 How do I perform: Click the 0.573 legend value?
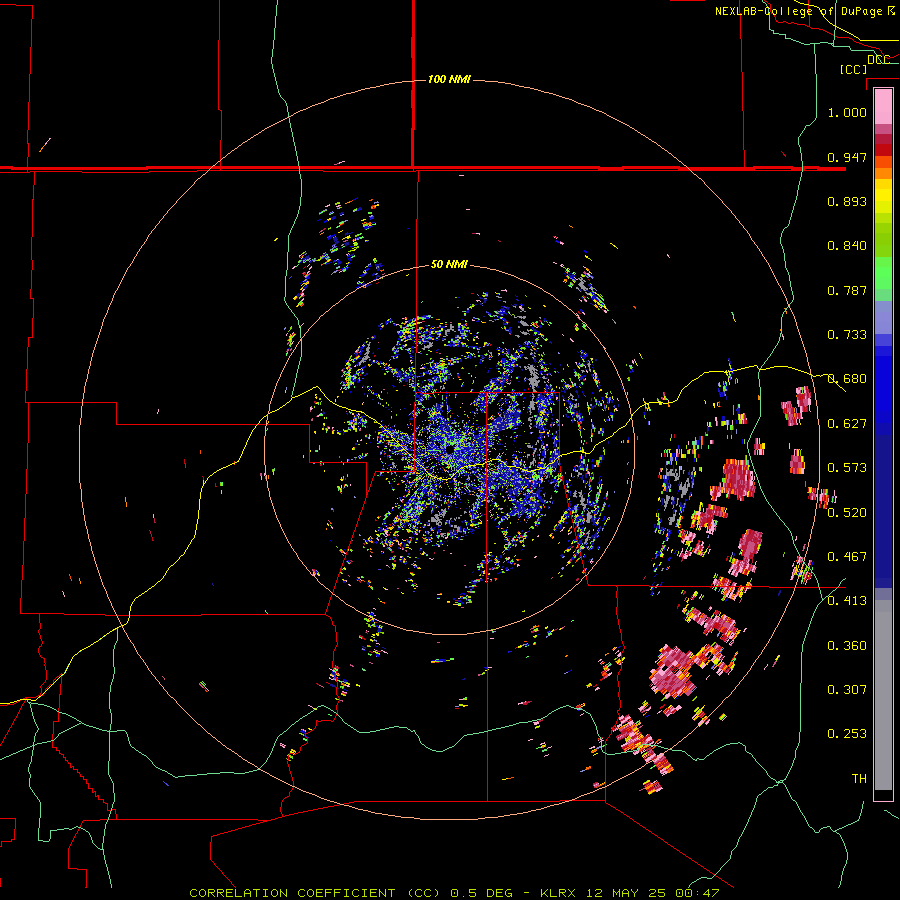tap(847, 467)
